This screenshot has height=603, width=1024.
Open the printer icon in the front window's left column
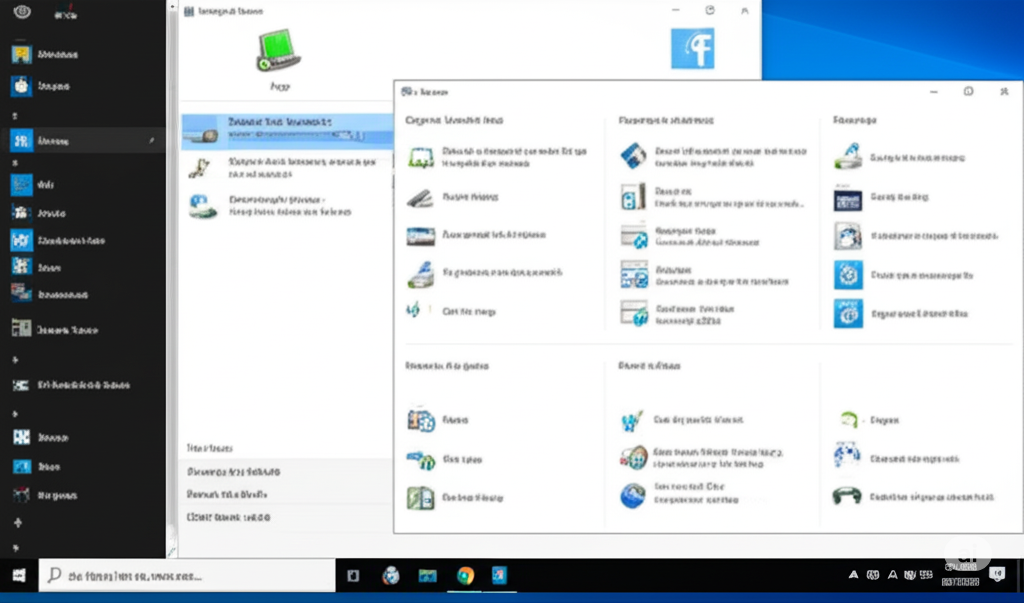pyautogui.click(x=421, y=274)
